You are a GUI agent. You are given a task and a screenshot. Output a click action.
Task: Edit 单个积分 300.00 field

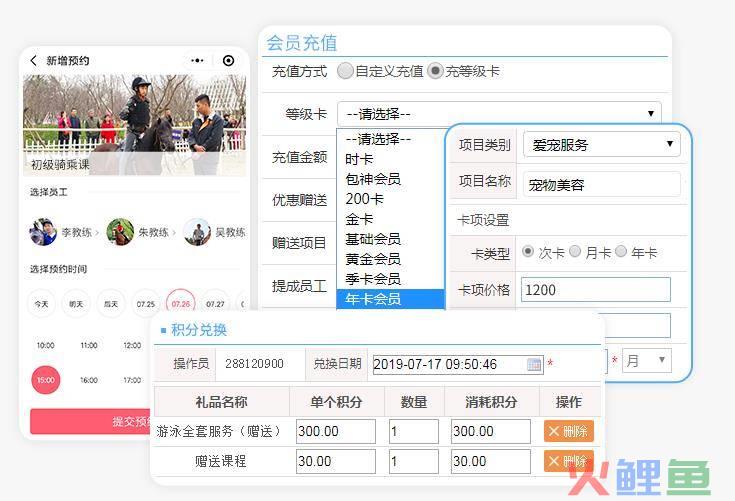click(336, 431)
